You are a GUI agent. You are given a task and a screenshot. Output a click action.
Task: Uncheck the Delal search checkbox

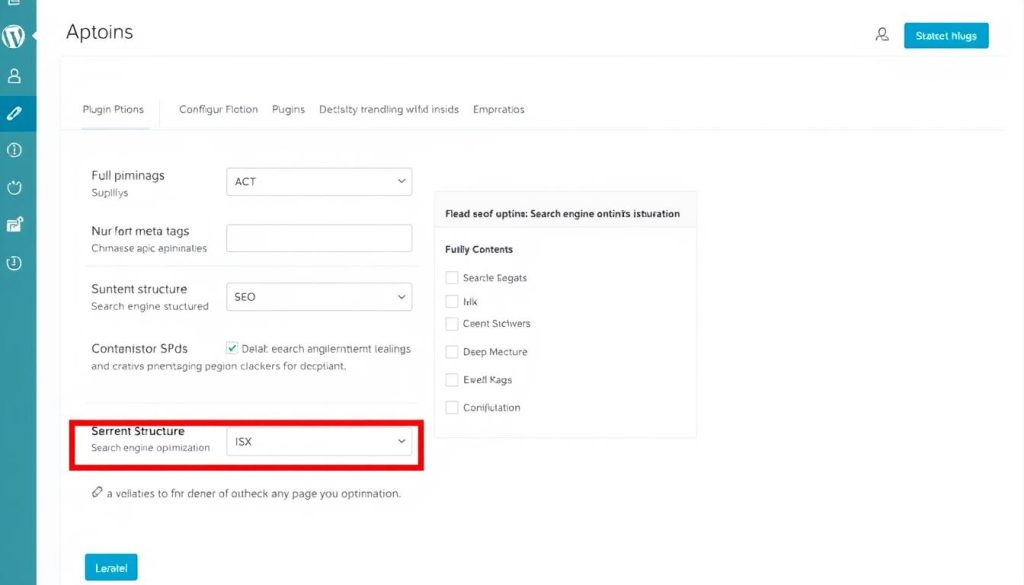(x=230, y=348)
